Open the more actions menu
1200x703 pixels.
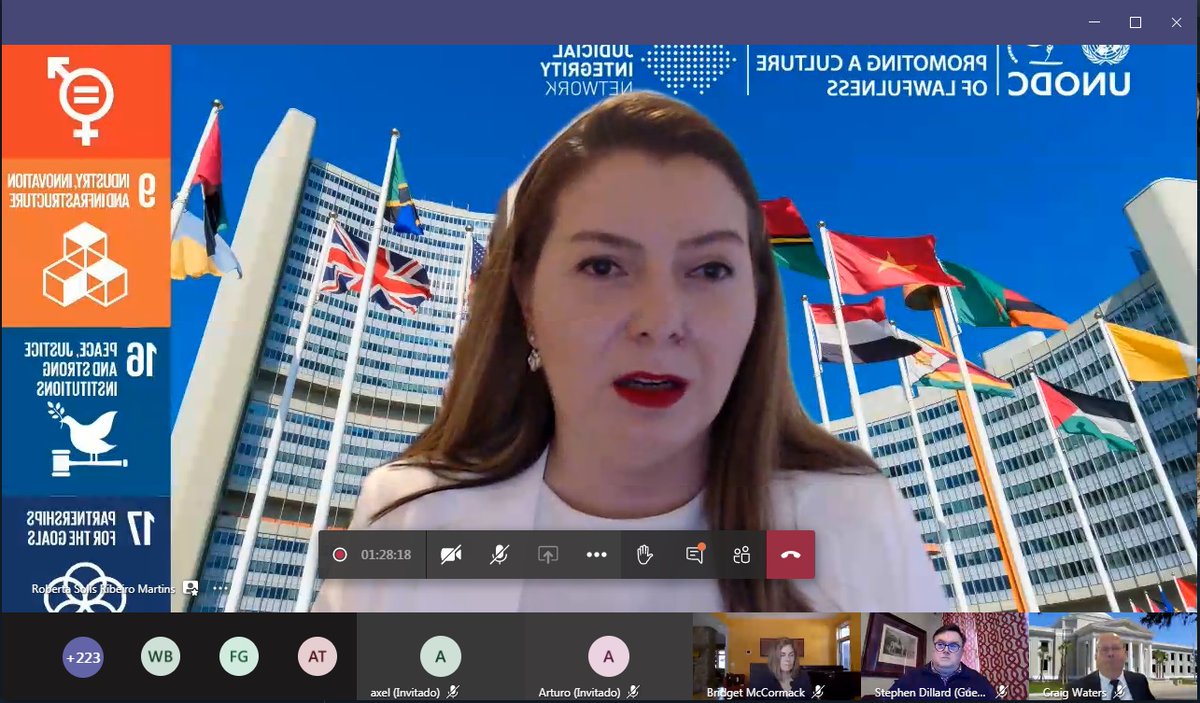[597, 553]
